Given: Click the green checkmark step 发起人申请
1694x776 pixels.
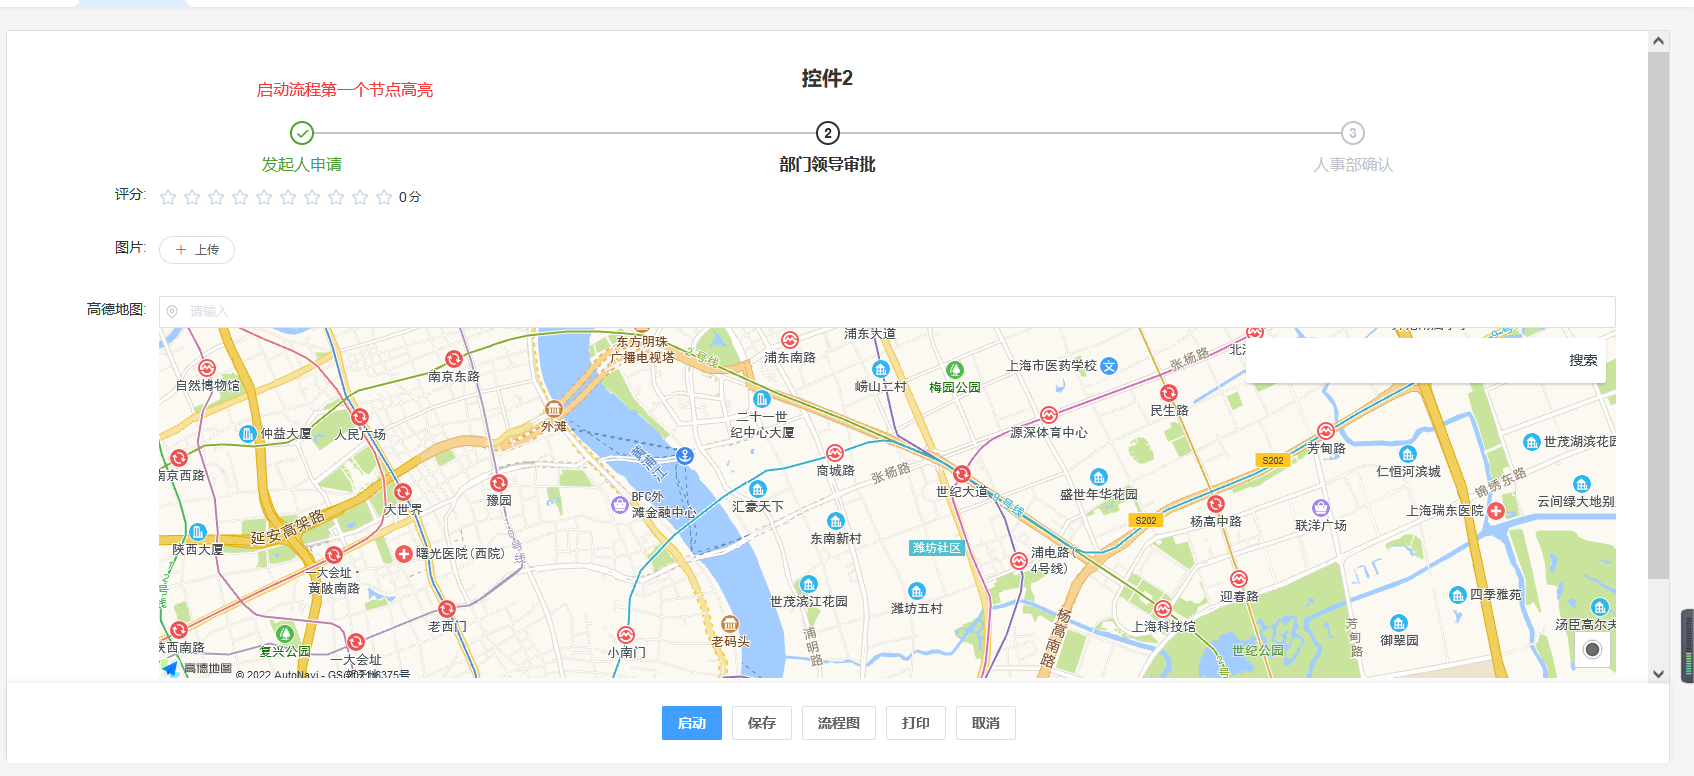Looking at the screenshot, I should pos(302,133).
